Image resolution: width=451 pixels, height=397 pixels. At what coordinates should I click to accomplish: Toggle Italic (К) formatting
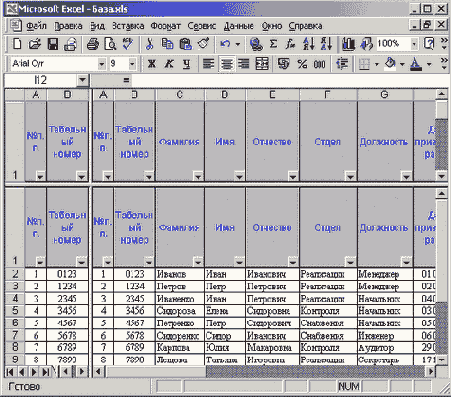(x=169, y=63)
